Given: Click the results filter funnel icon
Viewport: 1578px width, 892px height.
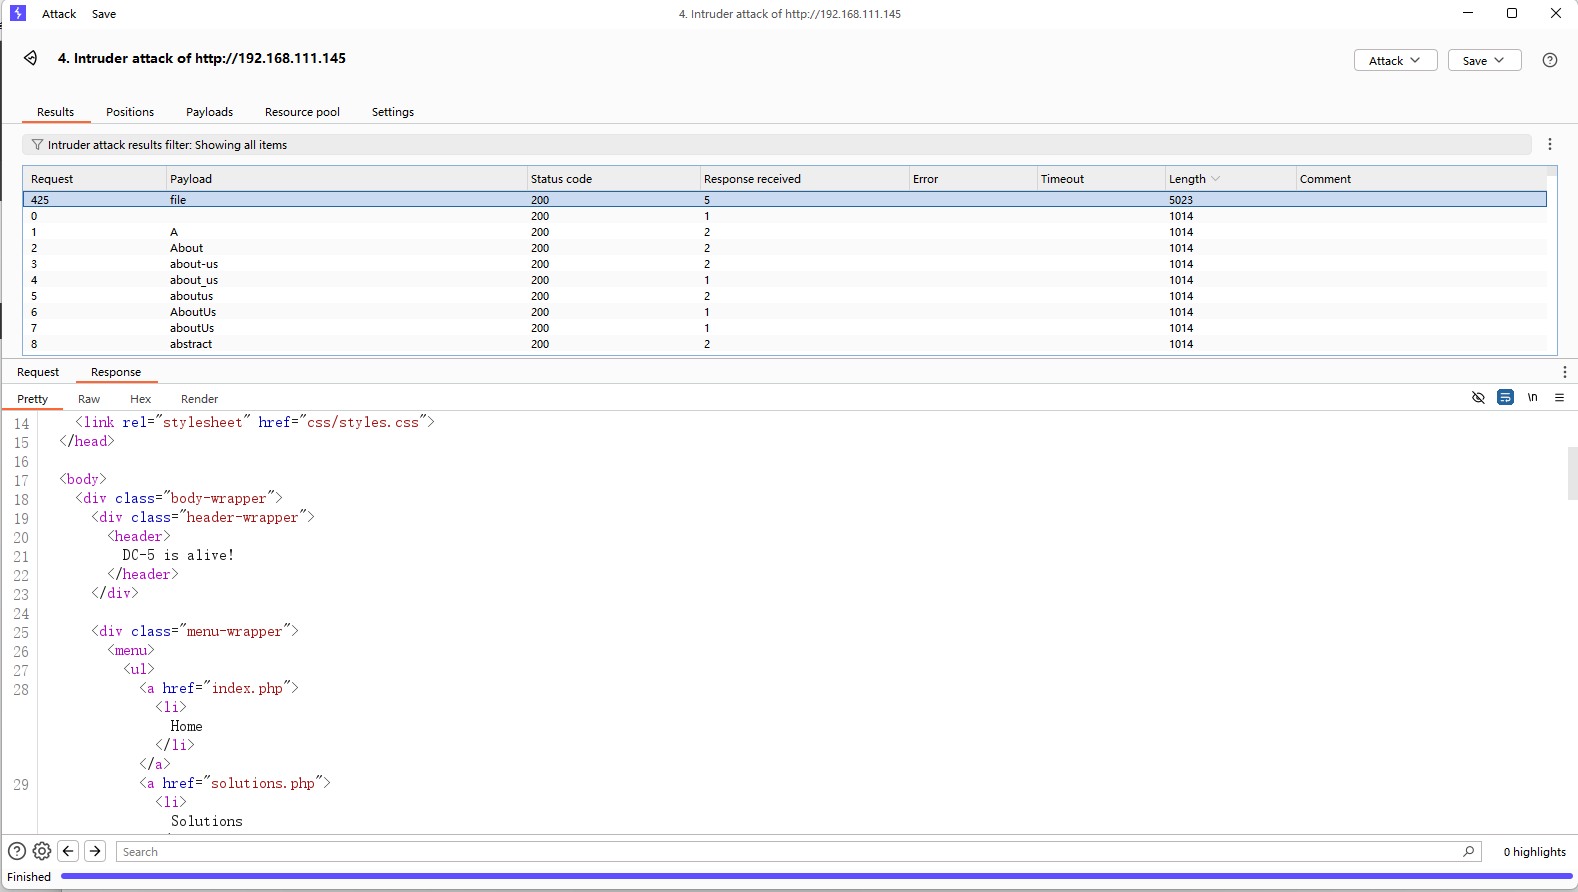Looking at the screenshot, I should pos(37,145).
